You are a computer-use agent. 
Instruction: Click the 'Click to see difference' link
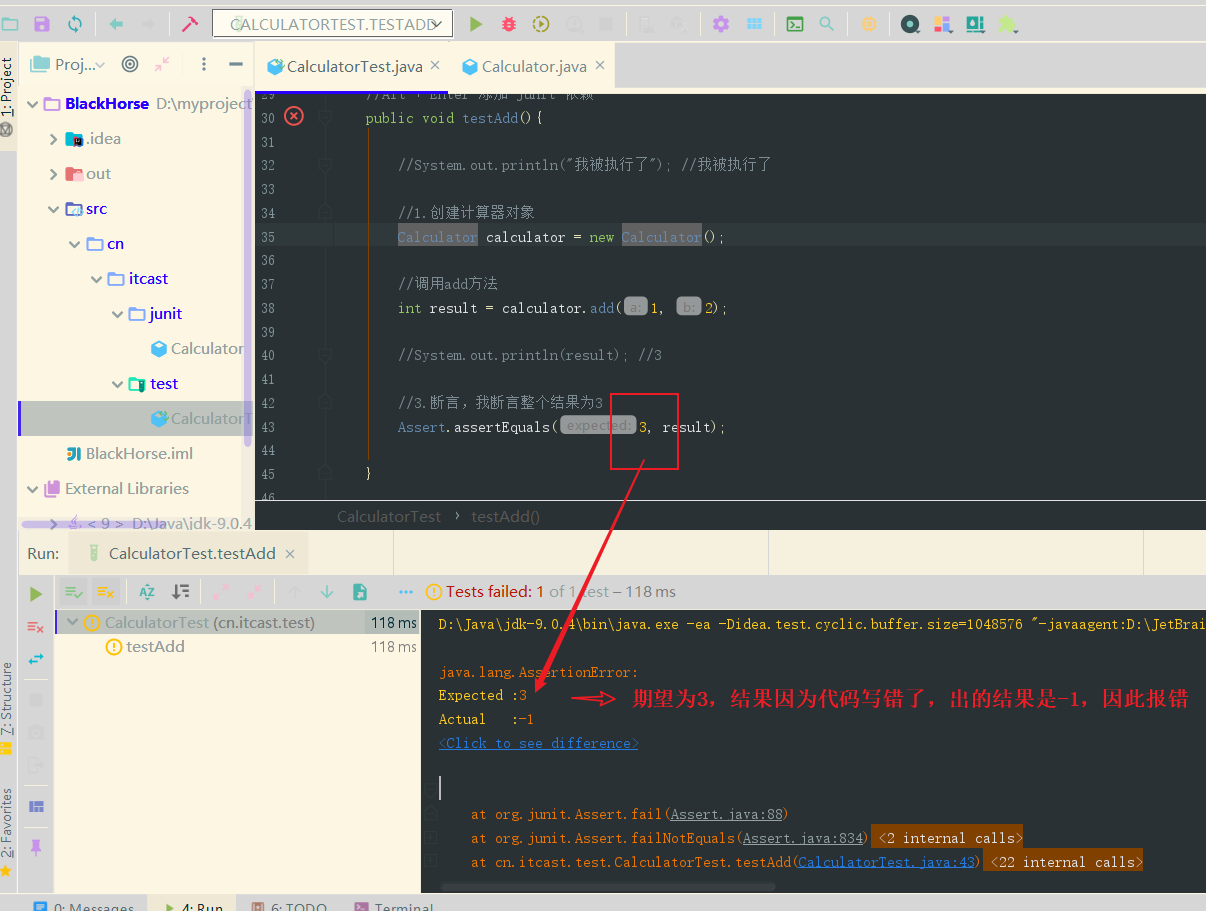tap(539, 743)
